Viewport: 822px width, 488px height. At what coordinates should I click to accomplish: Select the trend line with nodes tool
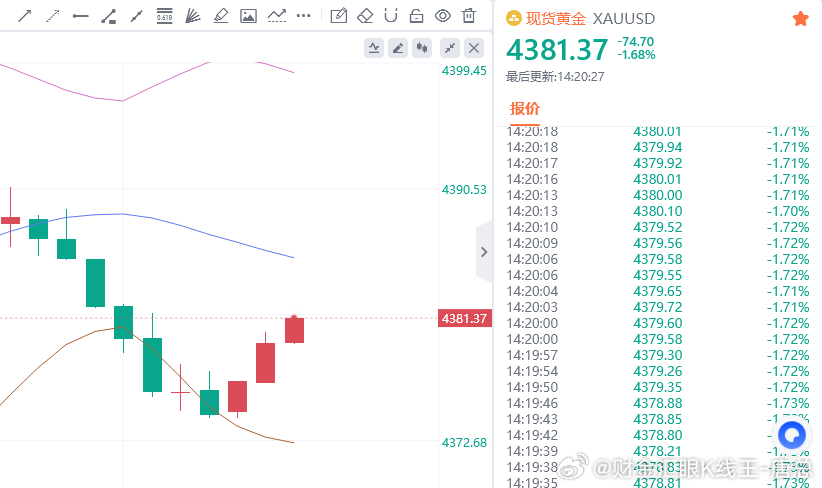point(136,16)
